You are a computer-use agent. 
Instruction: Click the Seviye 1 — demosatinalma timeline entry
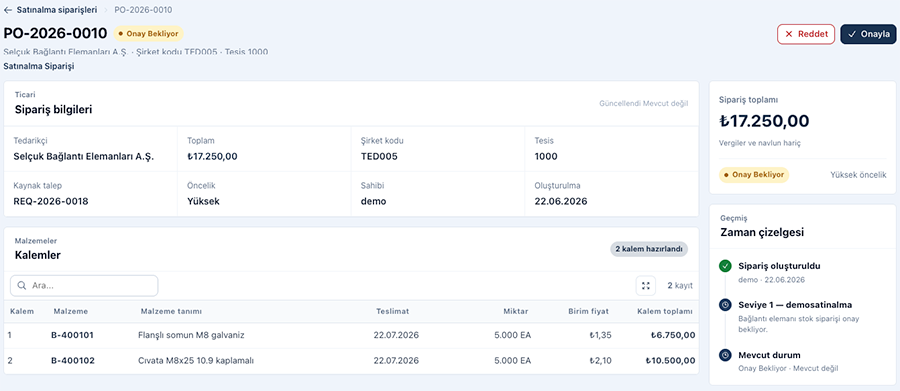point(795,305)
